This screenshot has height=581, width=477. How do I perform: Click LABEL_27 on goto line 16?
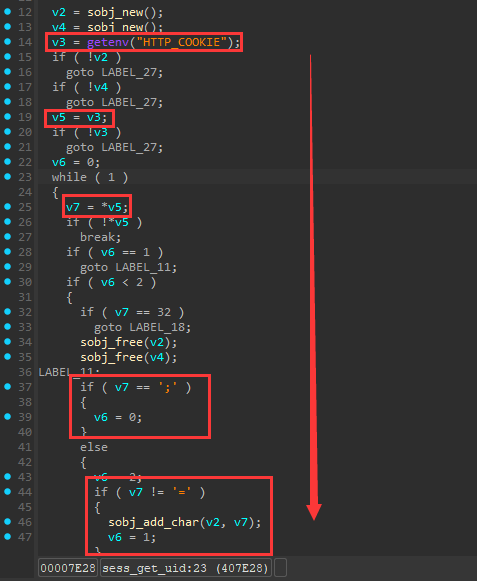(129, 72)
